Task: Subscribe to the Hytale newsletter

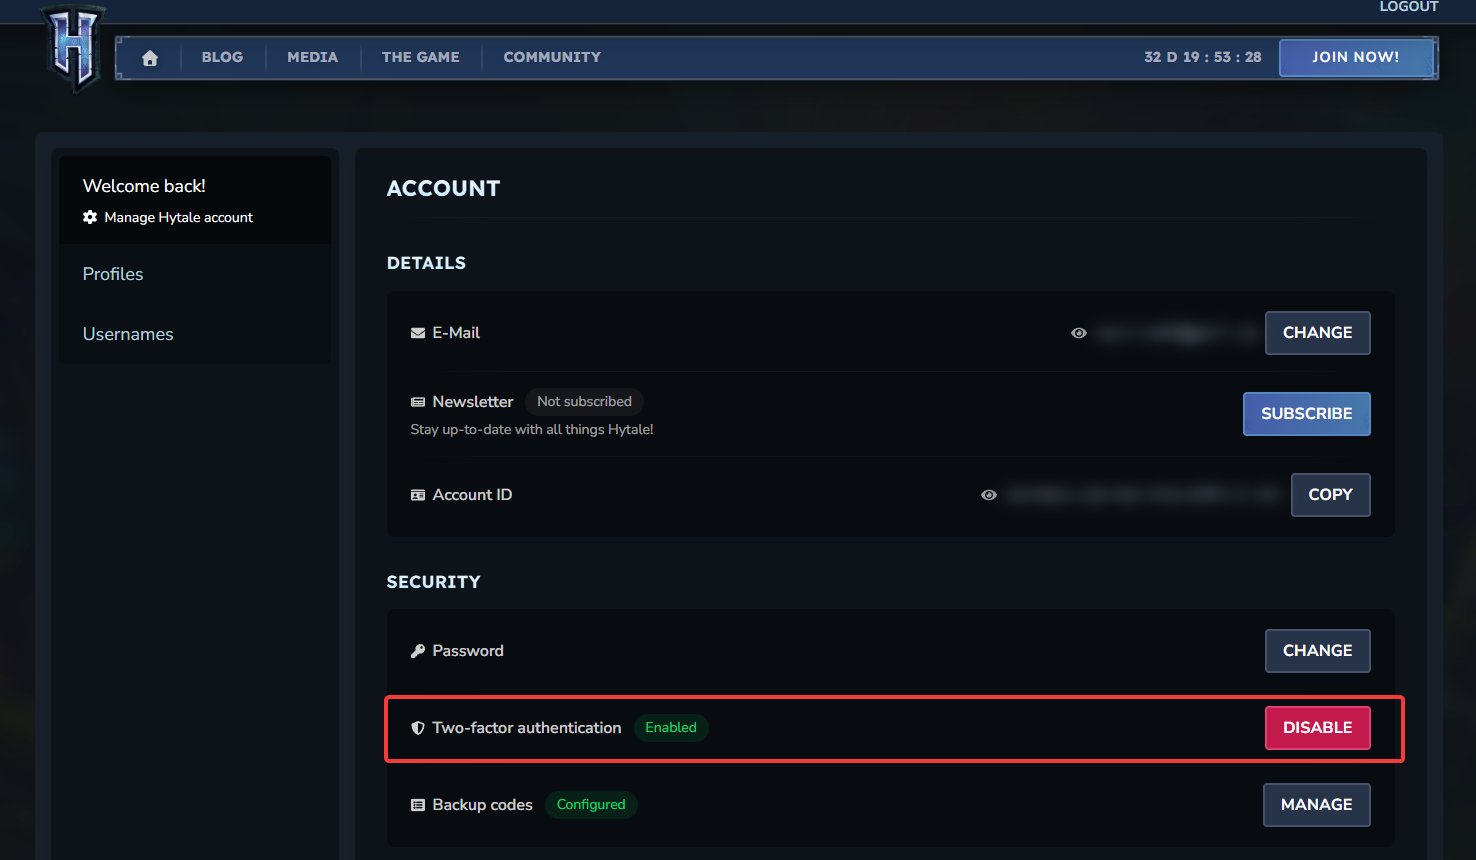Action: pyautogui.click(x=1306, y=414)
